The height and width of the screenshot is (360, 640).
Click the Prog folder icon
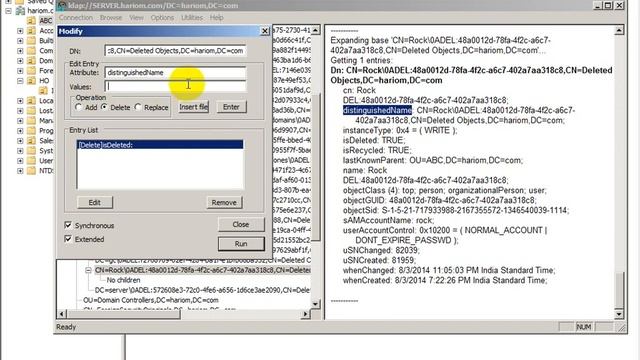click(x=31, y=131)
